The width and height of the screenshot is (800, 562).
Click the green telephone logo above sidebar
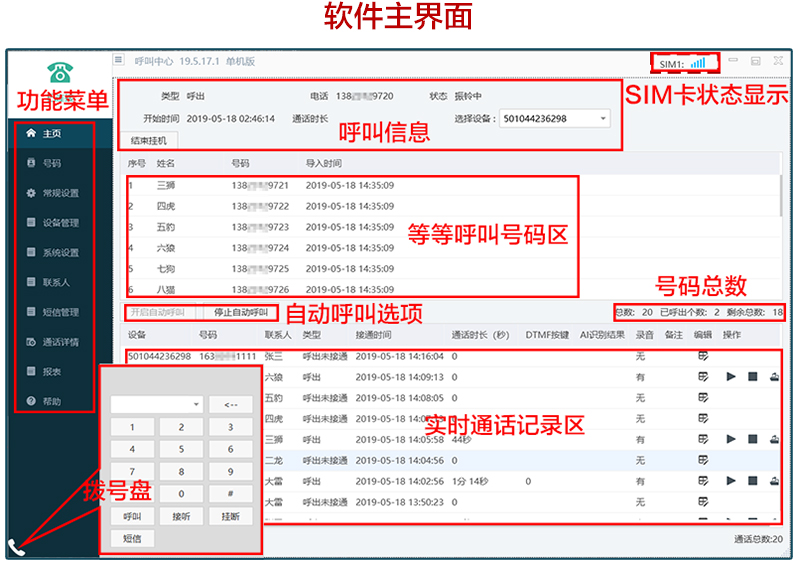coord(59,71)
